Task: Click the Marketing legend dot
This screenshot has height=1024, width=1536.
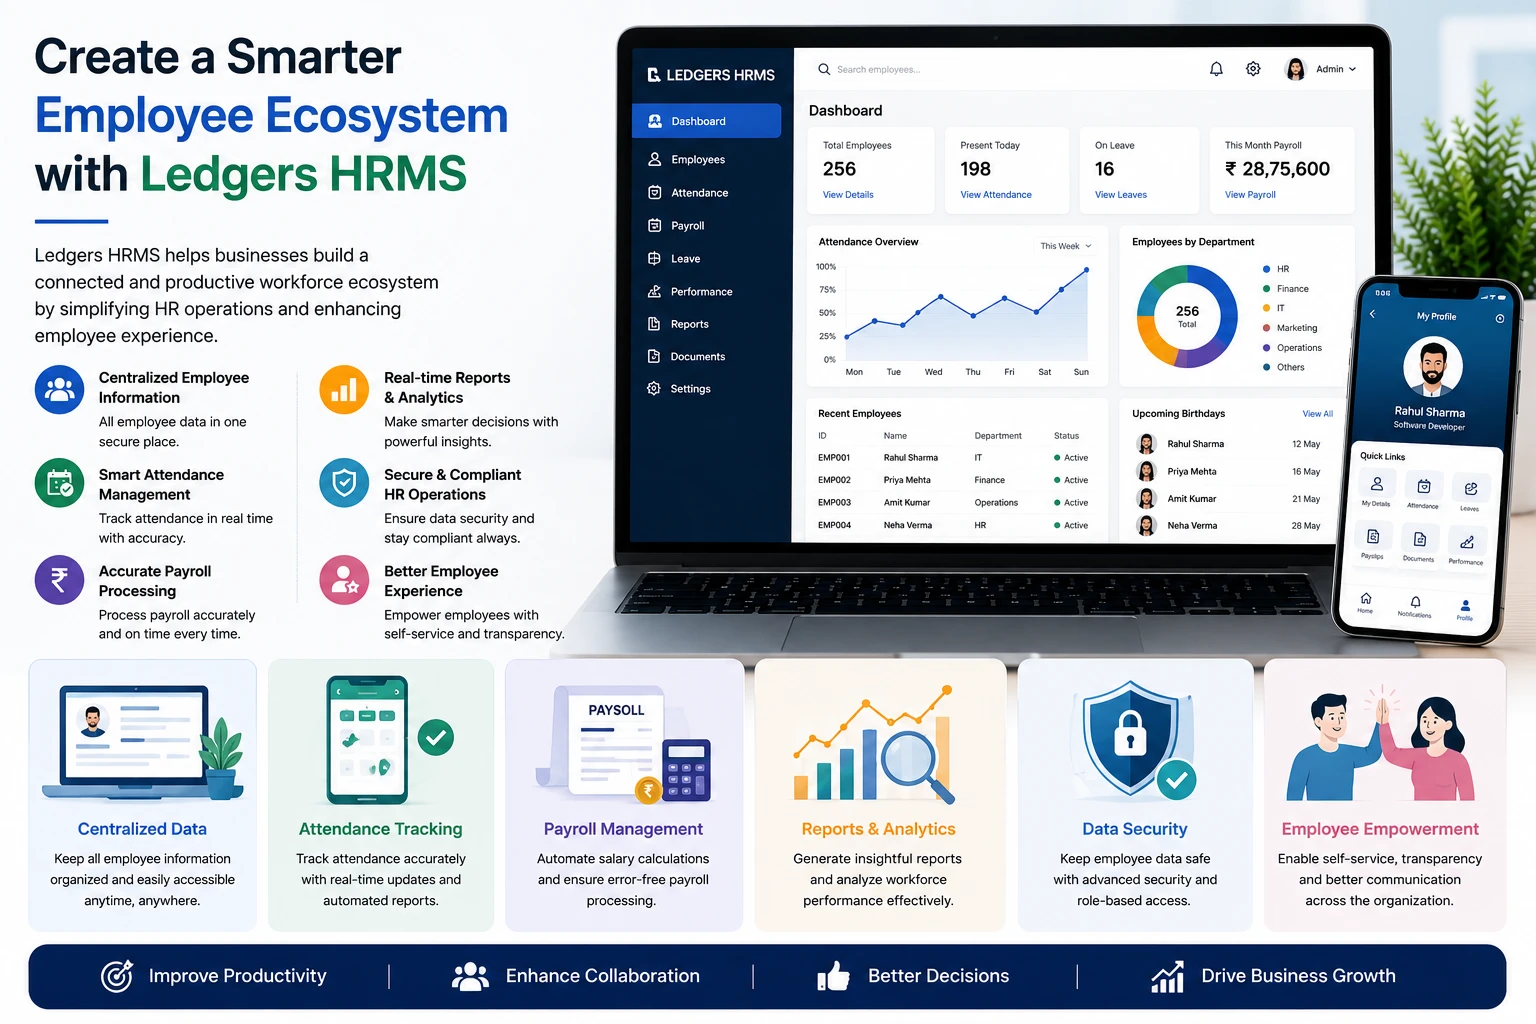Action: (x=1266, y=328)
